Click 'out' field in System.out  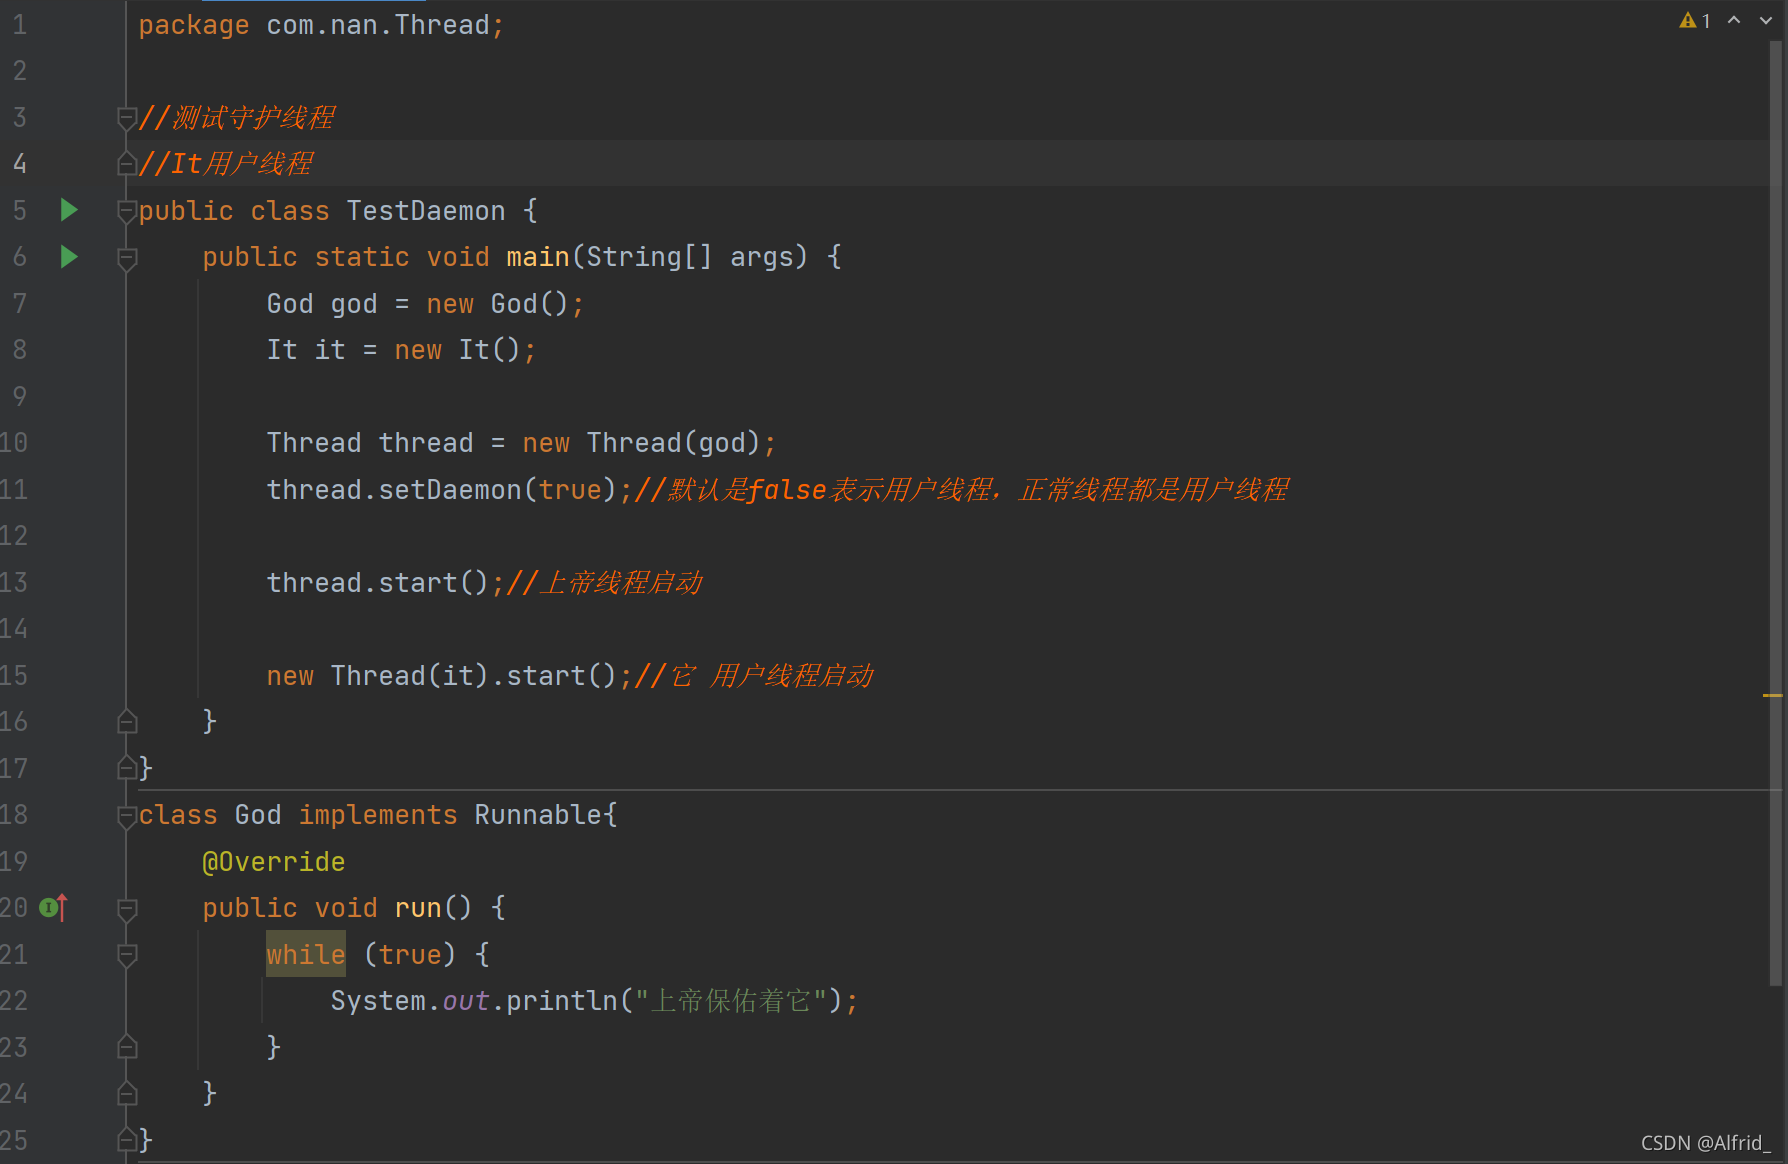(x=466, y=1001)
